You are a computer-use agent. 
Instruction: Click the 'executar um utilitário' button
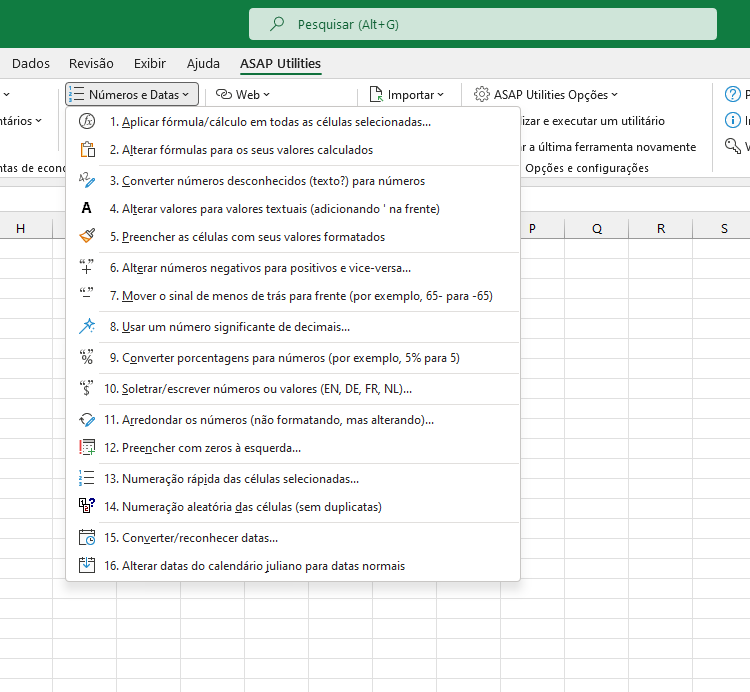pos(593,121)
